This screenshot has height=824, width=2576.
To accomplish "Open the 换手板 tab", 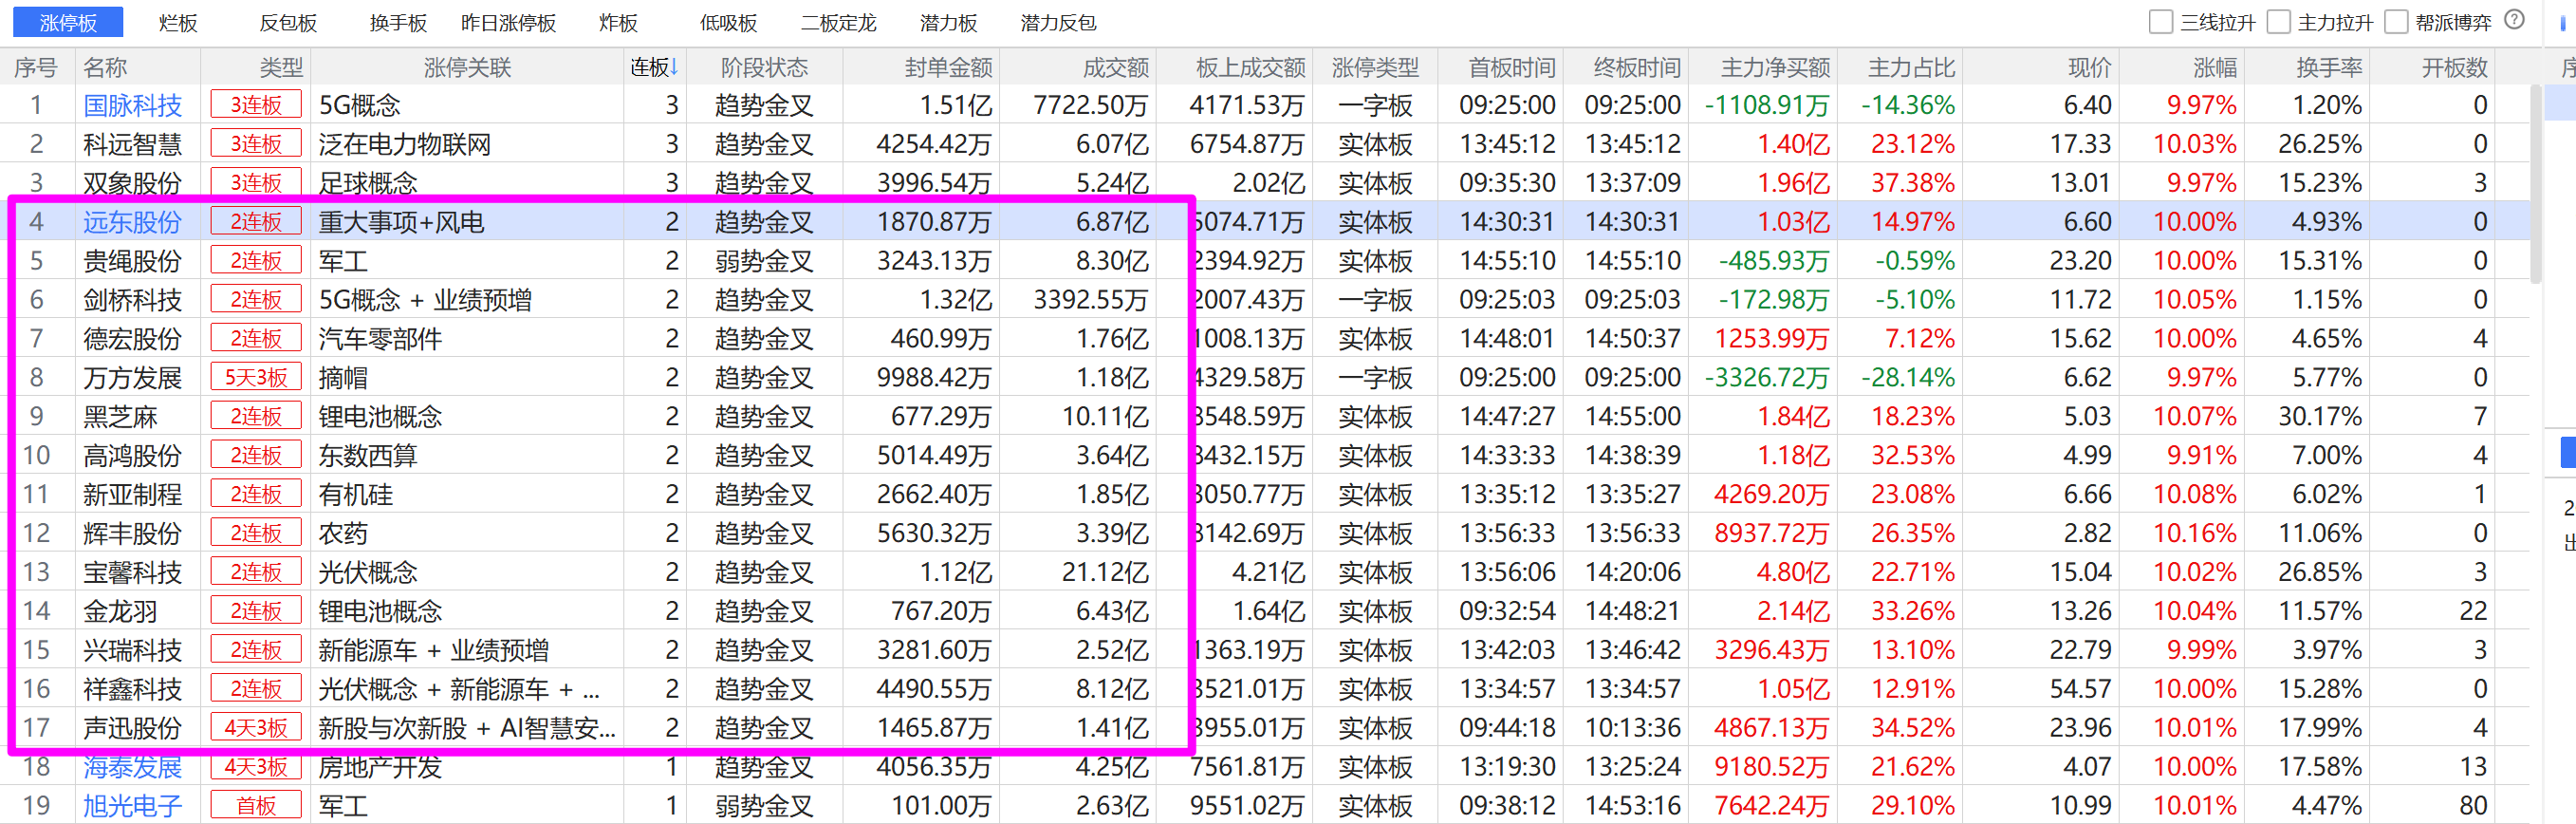I will point(398,22).
